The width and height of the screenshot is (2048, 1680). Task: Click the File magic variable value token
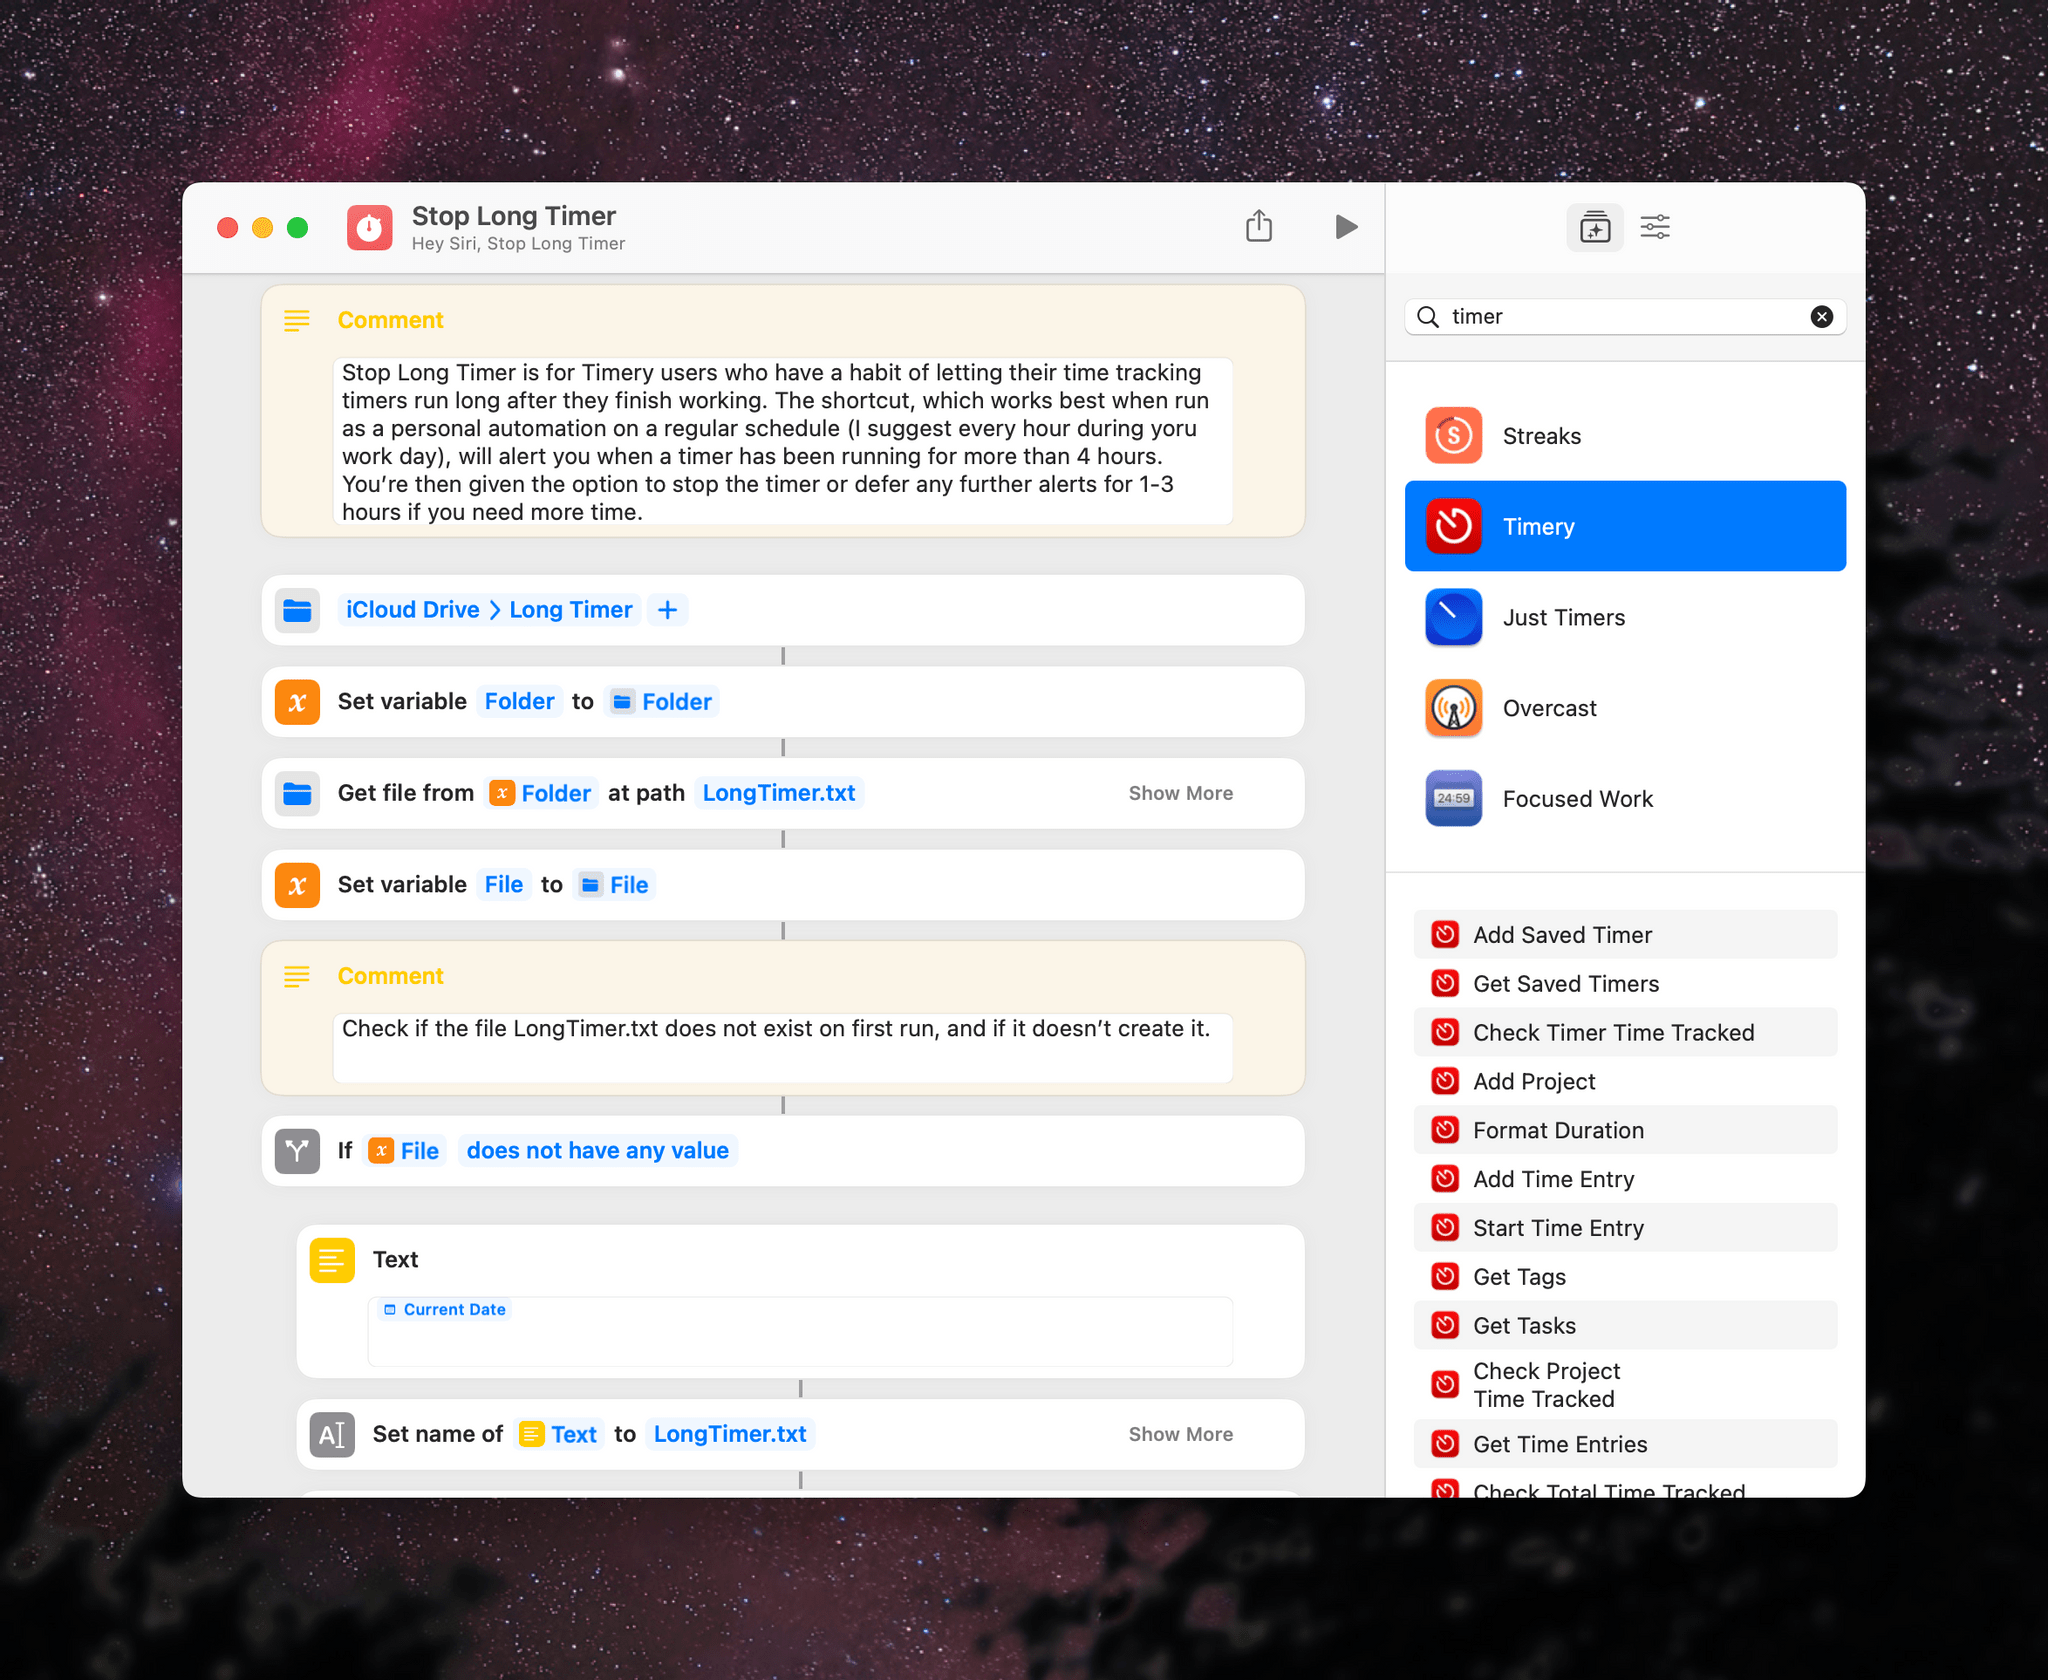click(615, 885)
